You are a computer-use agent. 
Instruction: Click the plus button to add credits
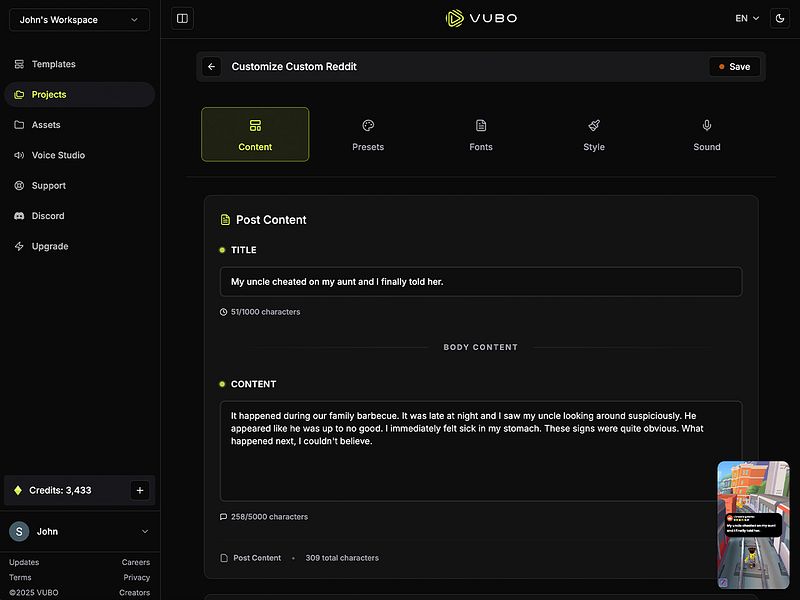[140, 490]
